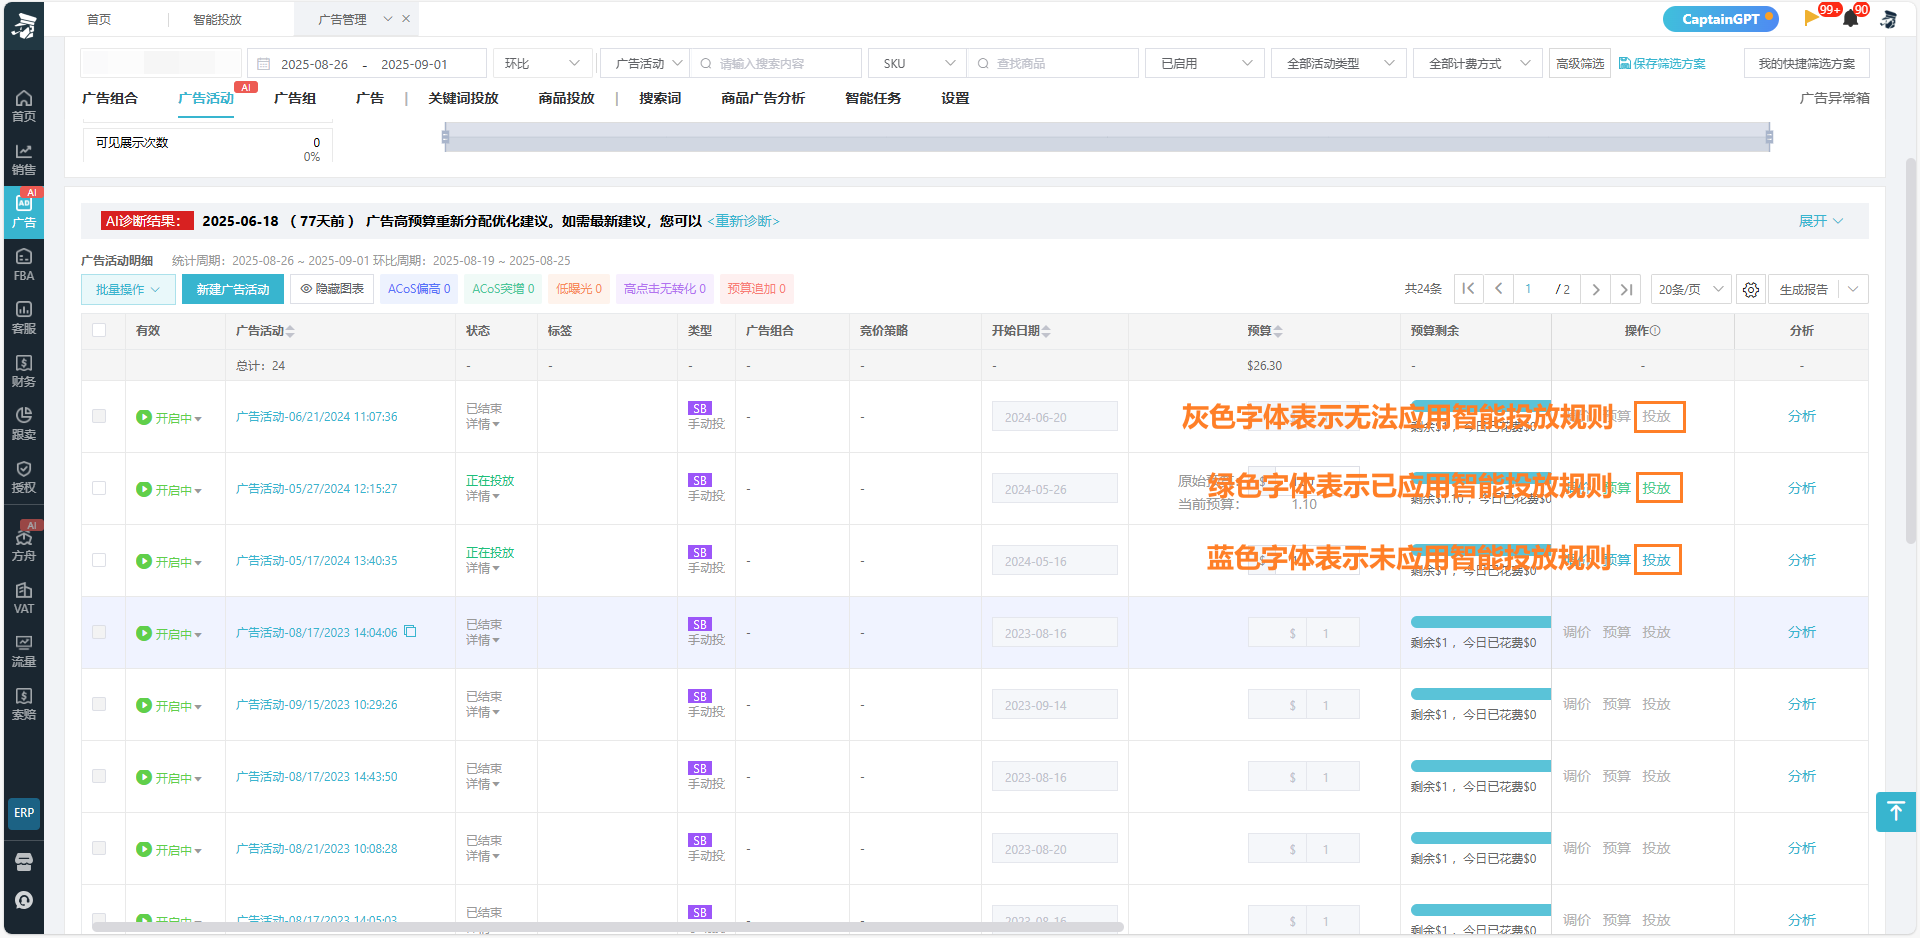Click the horizontal table scrollbar

pos(608,927)
